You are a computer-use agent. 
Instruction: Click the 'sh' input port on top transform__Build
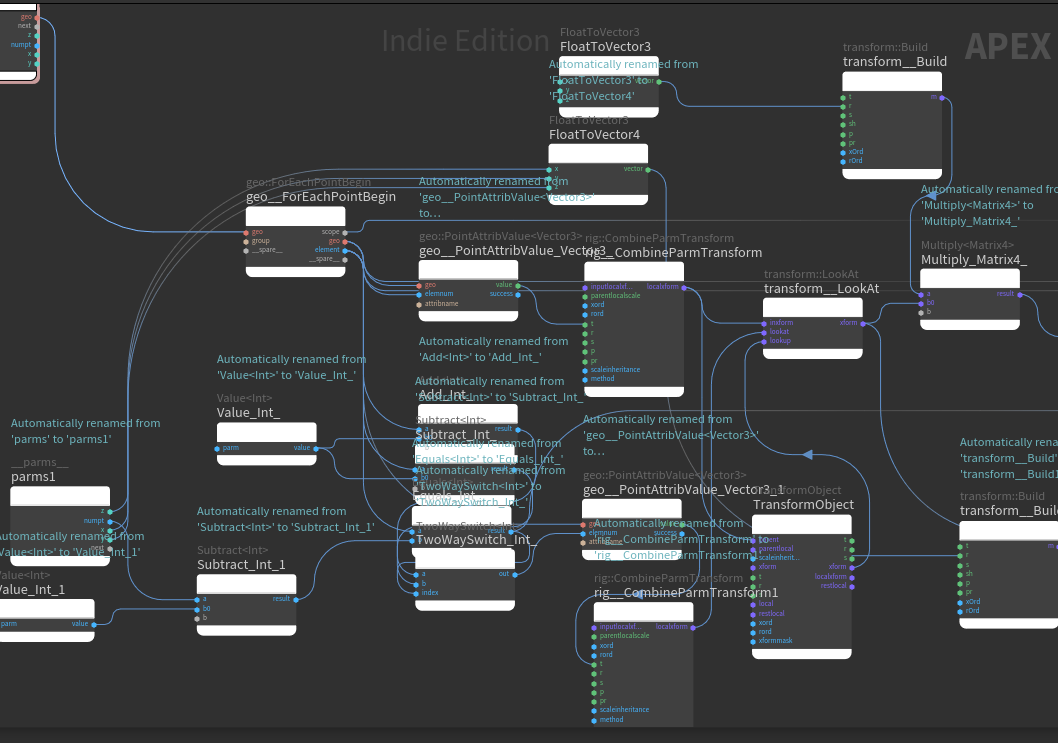pyautogui.click(x=843, y=124)
